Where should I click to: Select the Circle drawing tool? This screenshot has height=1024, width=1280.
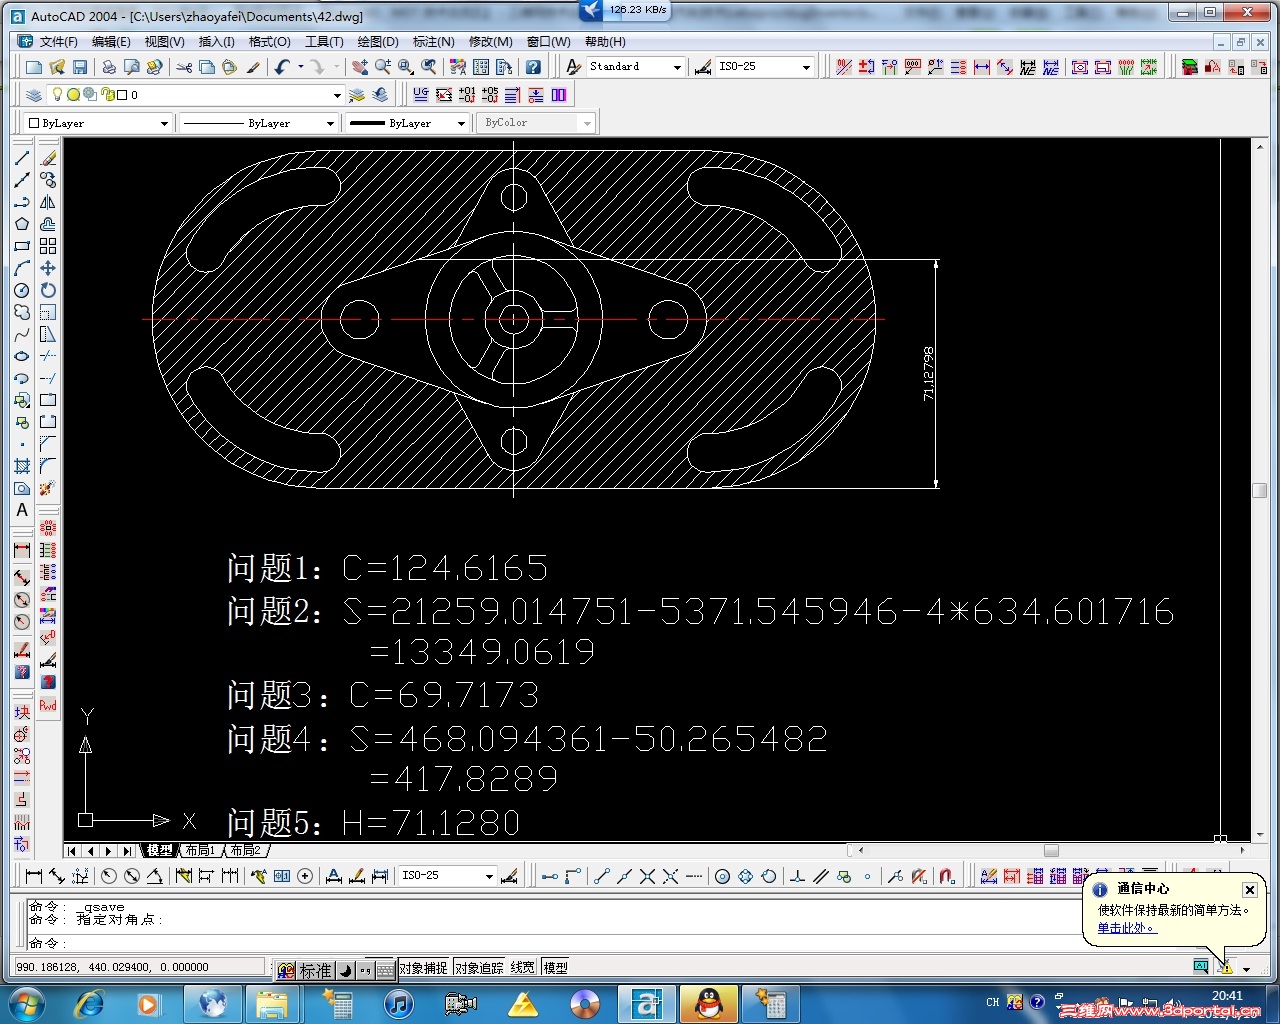tap(22, 290)
